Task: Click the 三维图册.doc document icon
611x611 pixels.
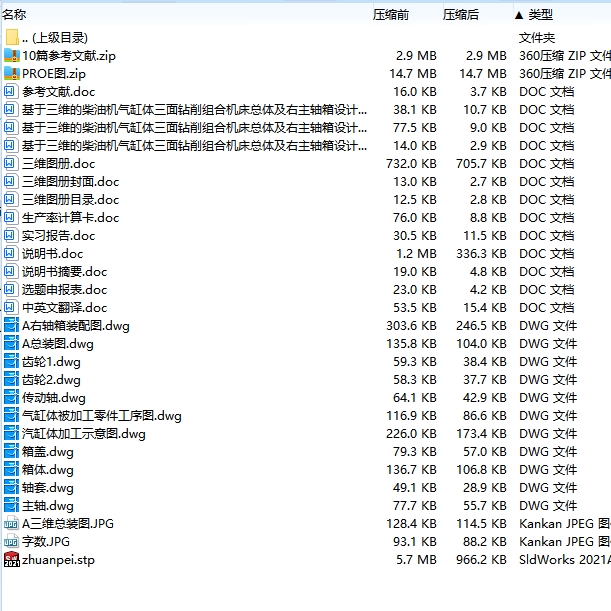Action: pos(11,163)
